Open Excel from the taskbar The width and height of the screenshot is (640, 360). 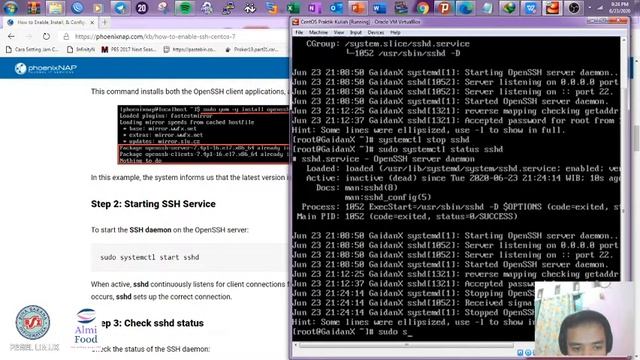[293, 8]
